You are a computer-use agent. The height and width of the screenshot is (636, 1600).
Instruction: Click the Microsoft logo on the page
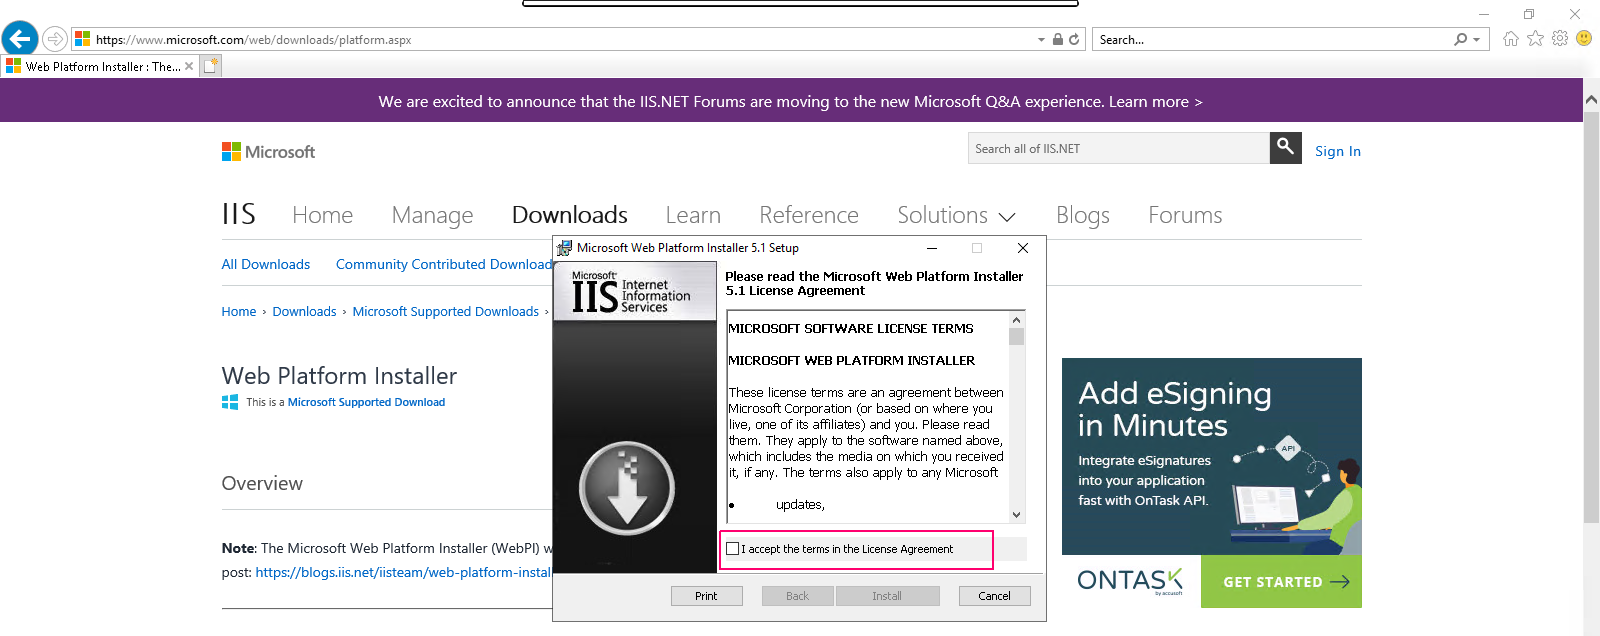point(268,151)
